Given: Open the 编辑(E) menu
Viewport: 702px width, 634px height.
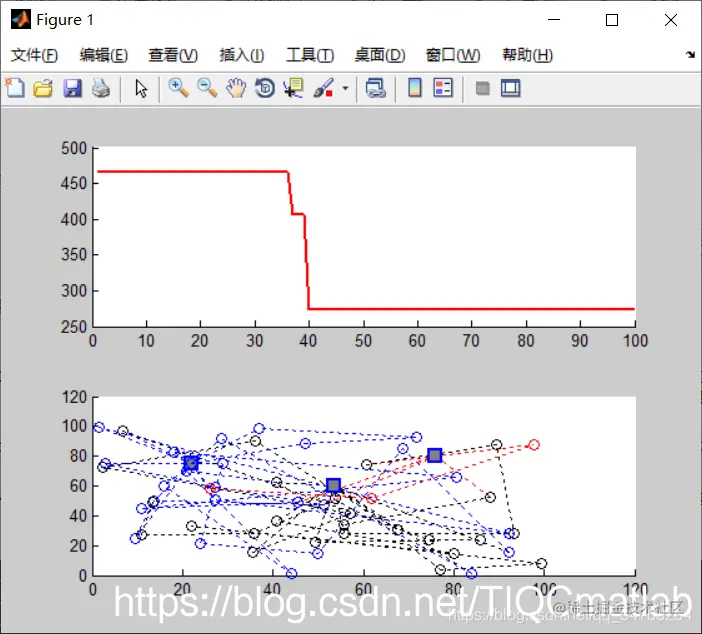Looking at the screenshot, I should pyautogui.click(x=104, y=55).
